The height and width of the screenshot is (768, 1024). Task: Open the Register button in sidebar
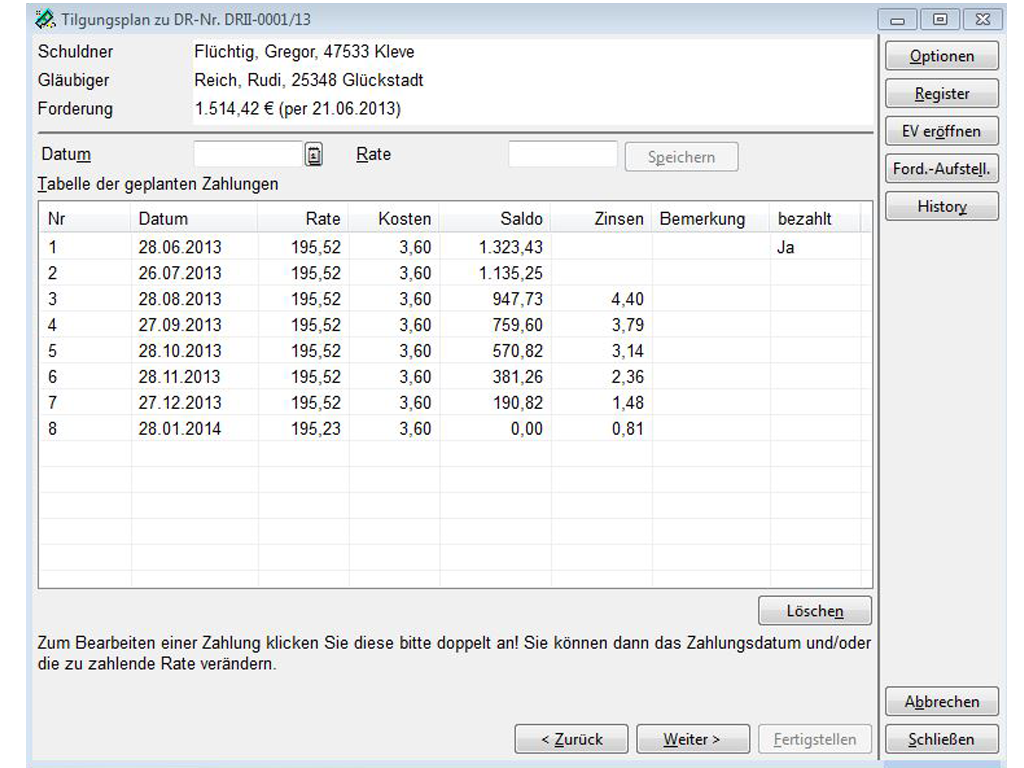[x=941, y=94]
